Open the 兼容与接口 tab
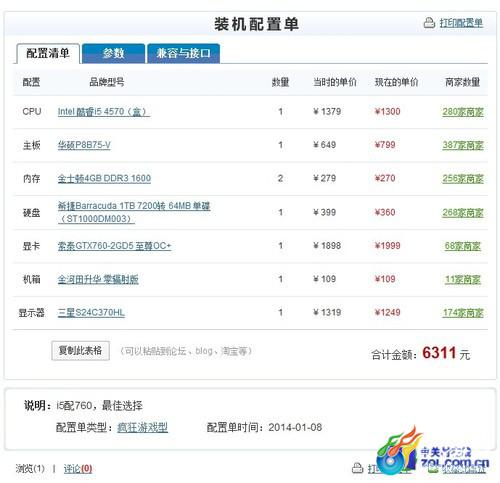 coord(183,53)
